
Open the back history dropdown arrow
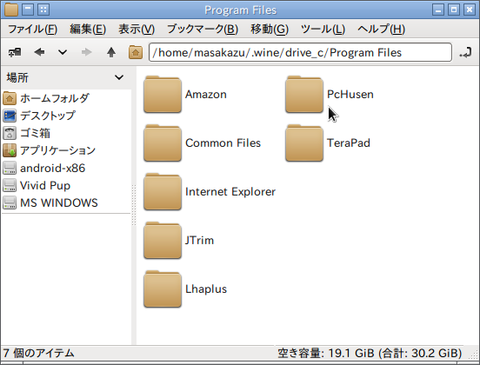pos(62,52)
